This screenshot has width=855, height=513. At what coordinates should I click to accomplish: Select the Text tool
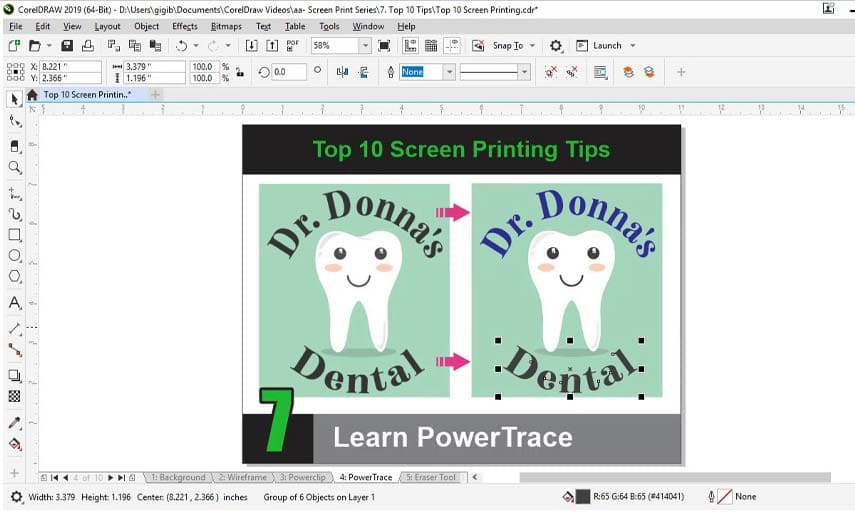click(15, 303)
